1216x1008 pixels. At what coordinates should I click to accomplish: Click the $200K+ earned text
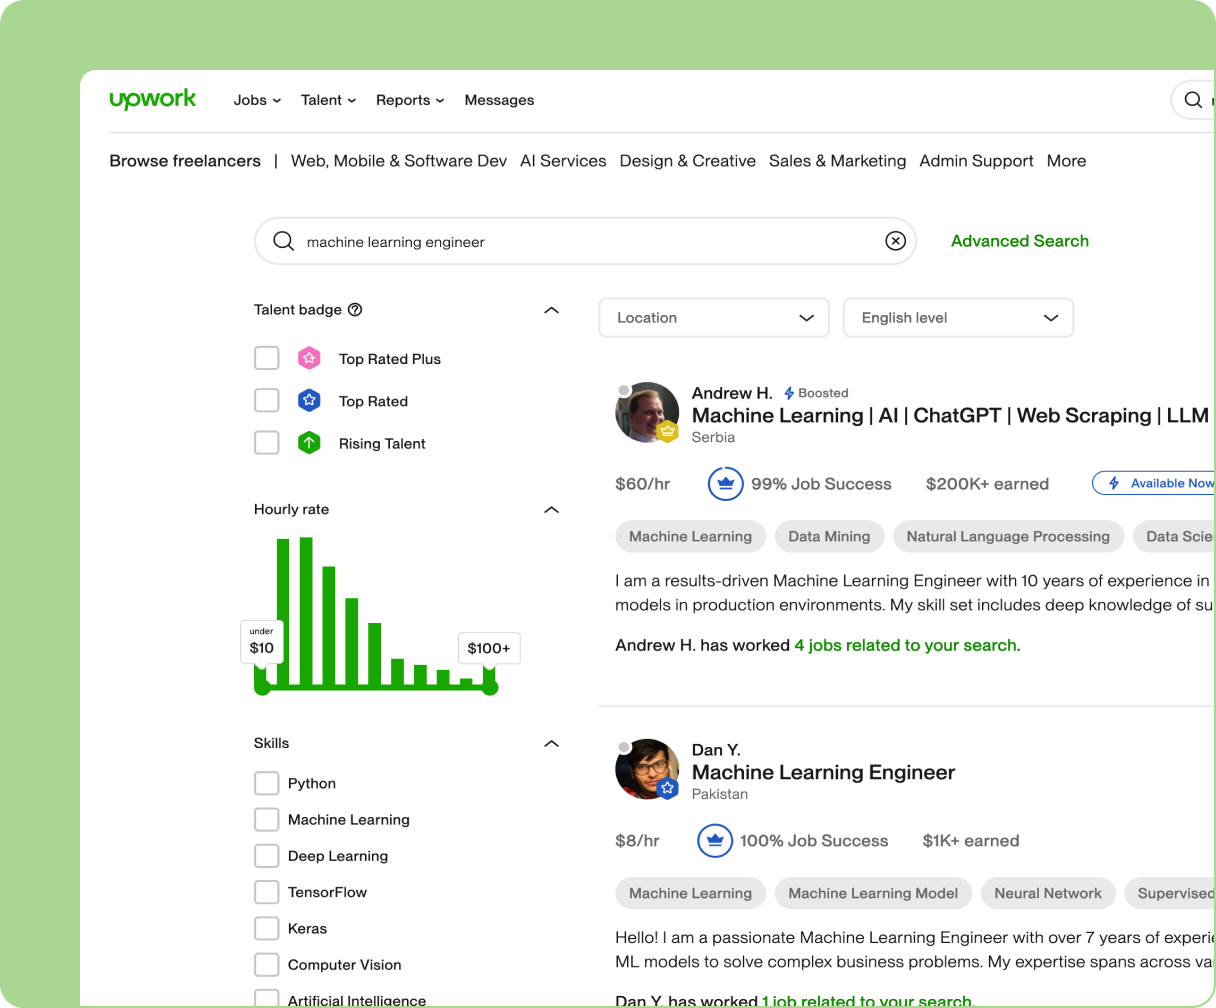987,484
